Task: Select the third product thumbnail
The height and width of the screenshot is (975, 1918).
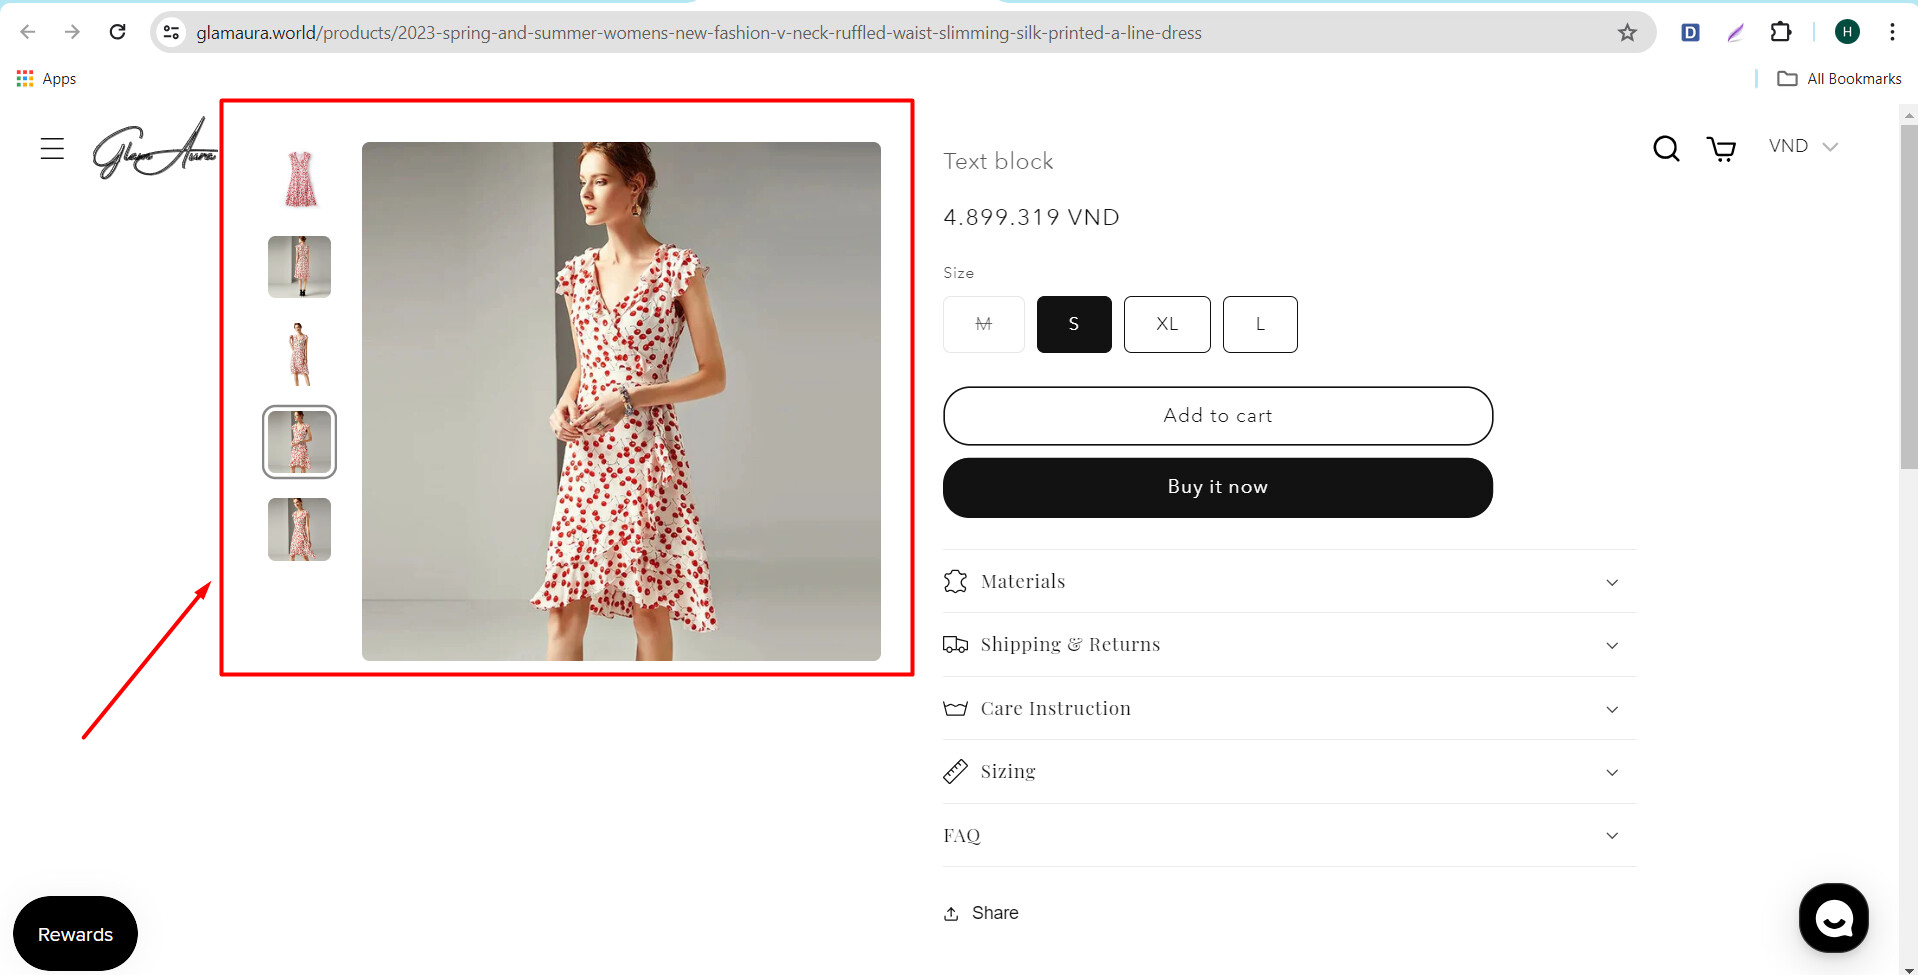Action: pos(300,354)
